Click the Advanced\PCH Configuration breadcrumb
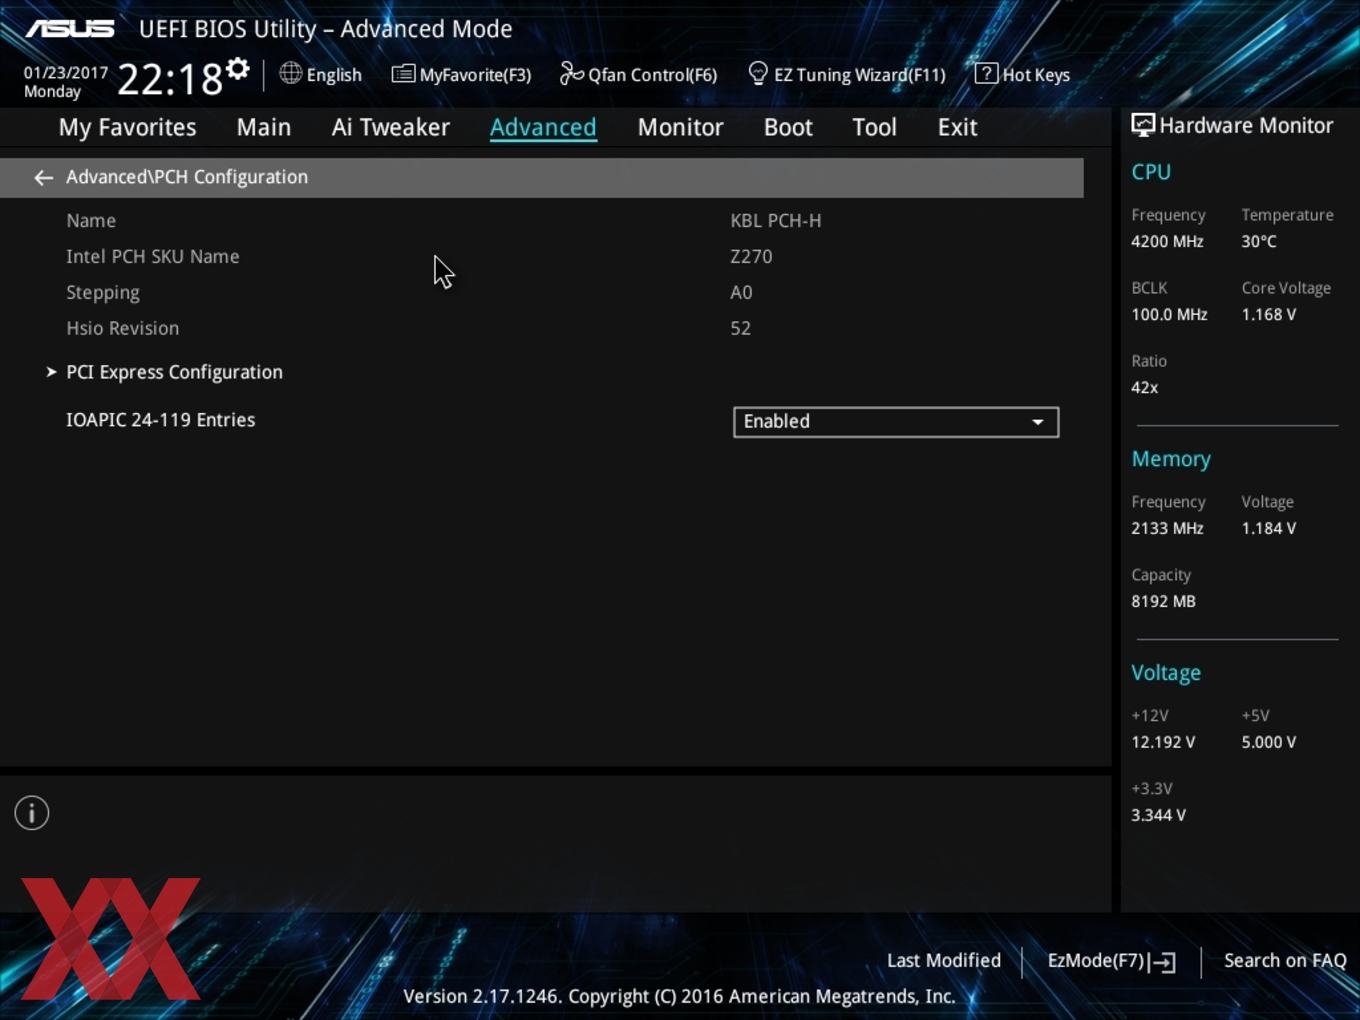Viewport: 1360px width, 1020px height. tap(187, 177)
